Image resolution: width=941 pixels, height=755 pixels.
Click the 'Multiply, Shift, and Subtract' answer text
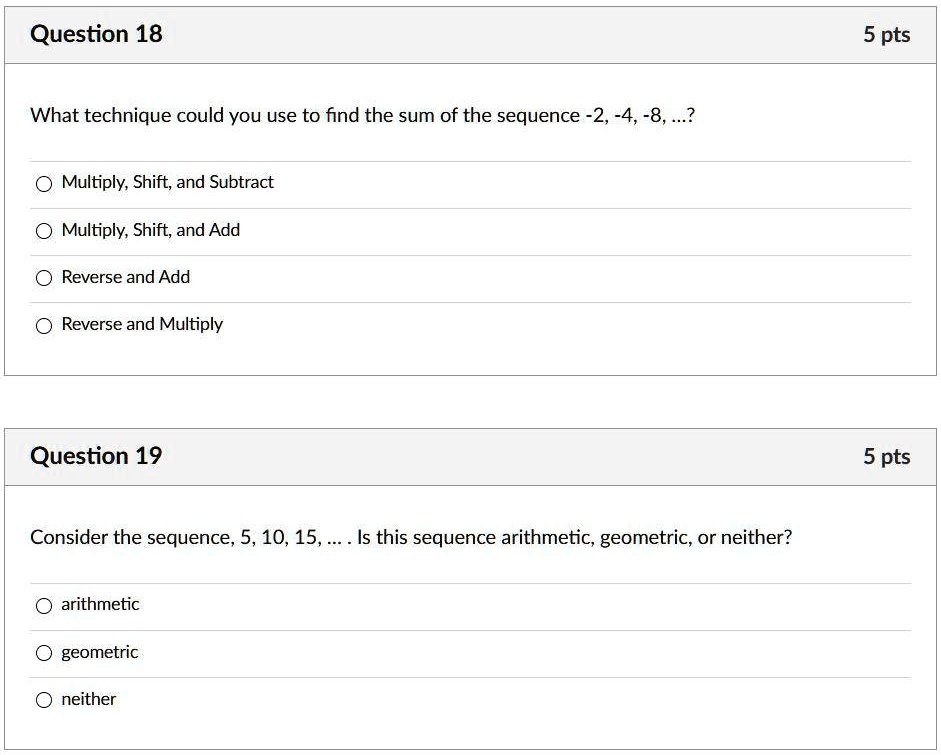[167, 182]
